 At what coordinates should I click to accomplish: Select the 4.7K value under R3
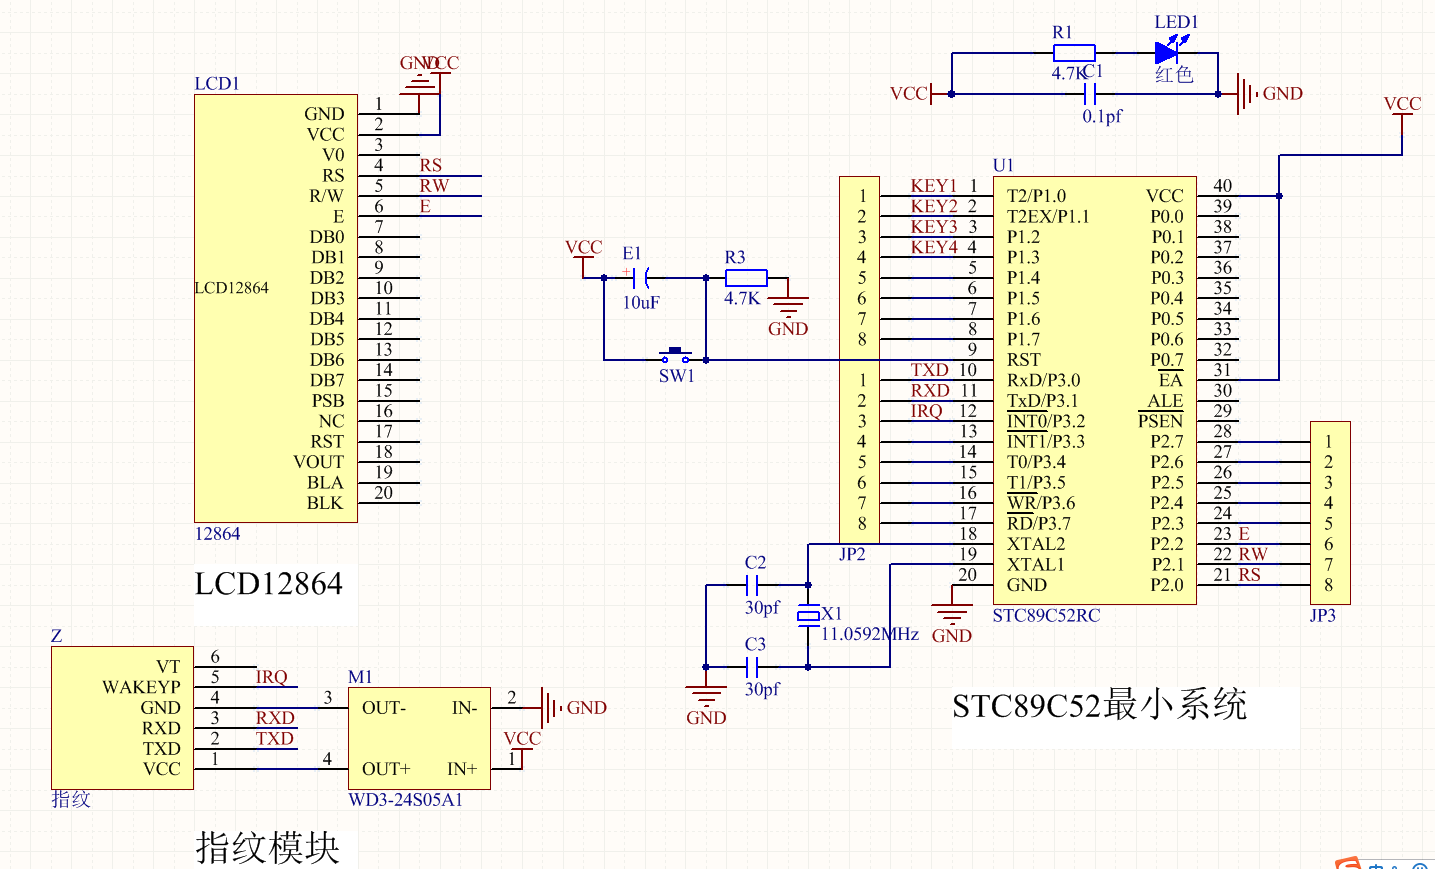pyautogui.click(x=742, y=298)
